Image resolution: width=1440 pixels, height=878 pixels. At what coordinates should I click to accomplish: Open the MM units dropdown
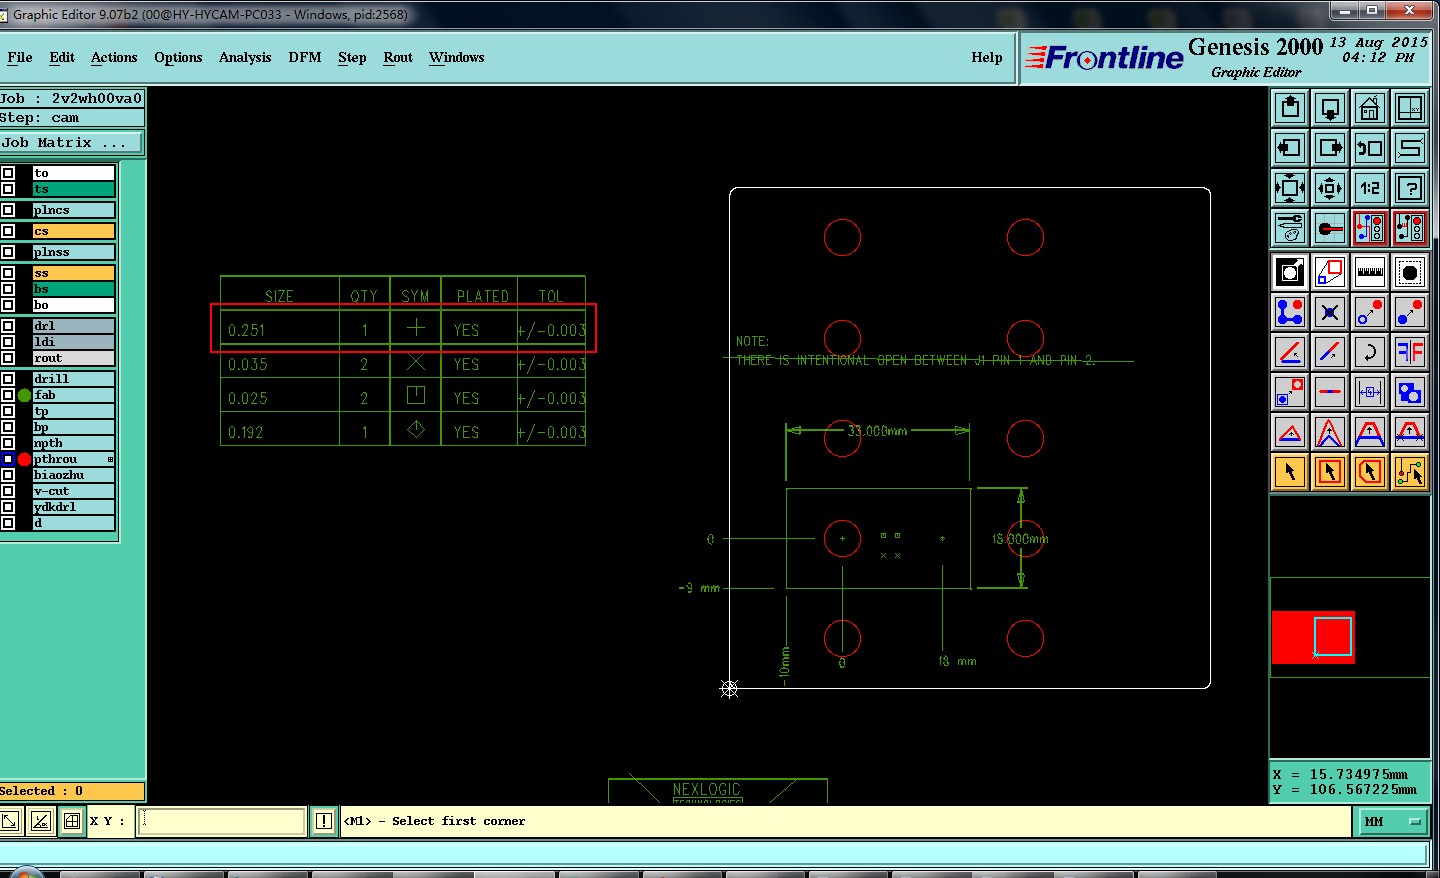point(1393,821)
